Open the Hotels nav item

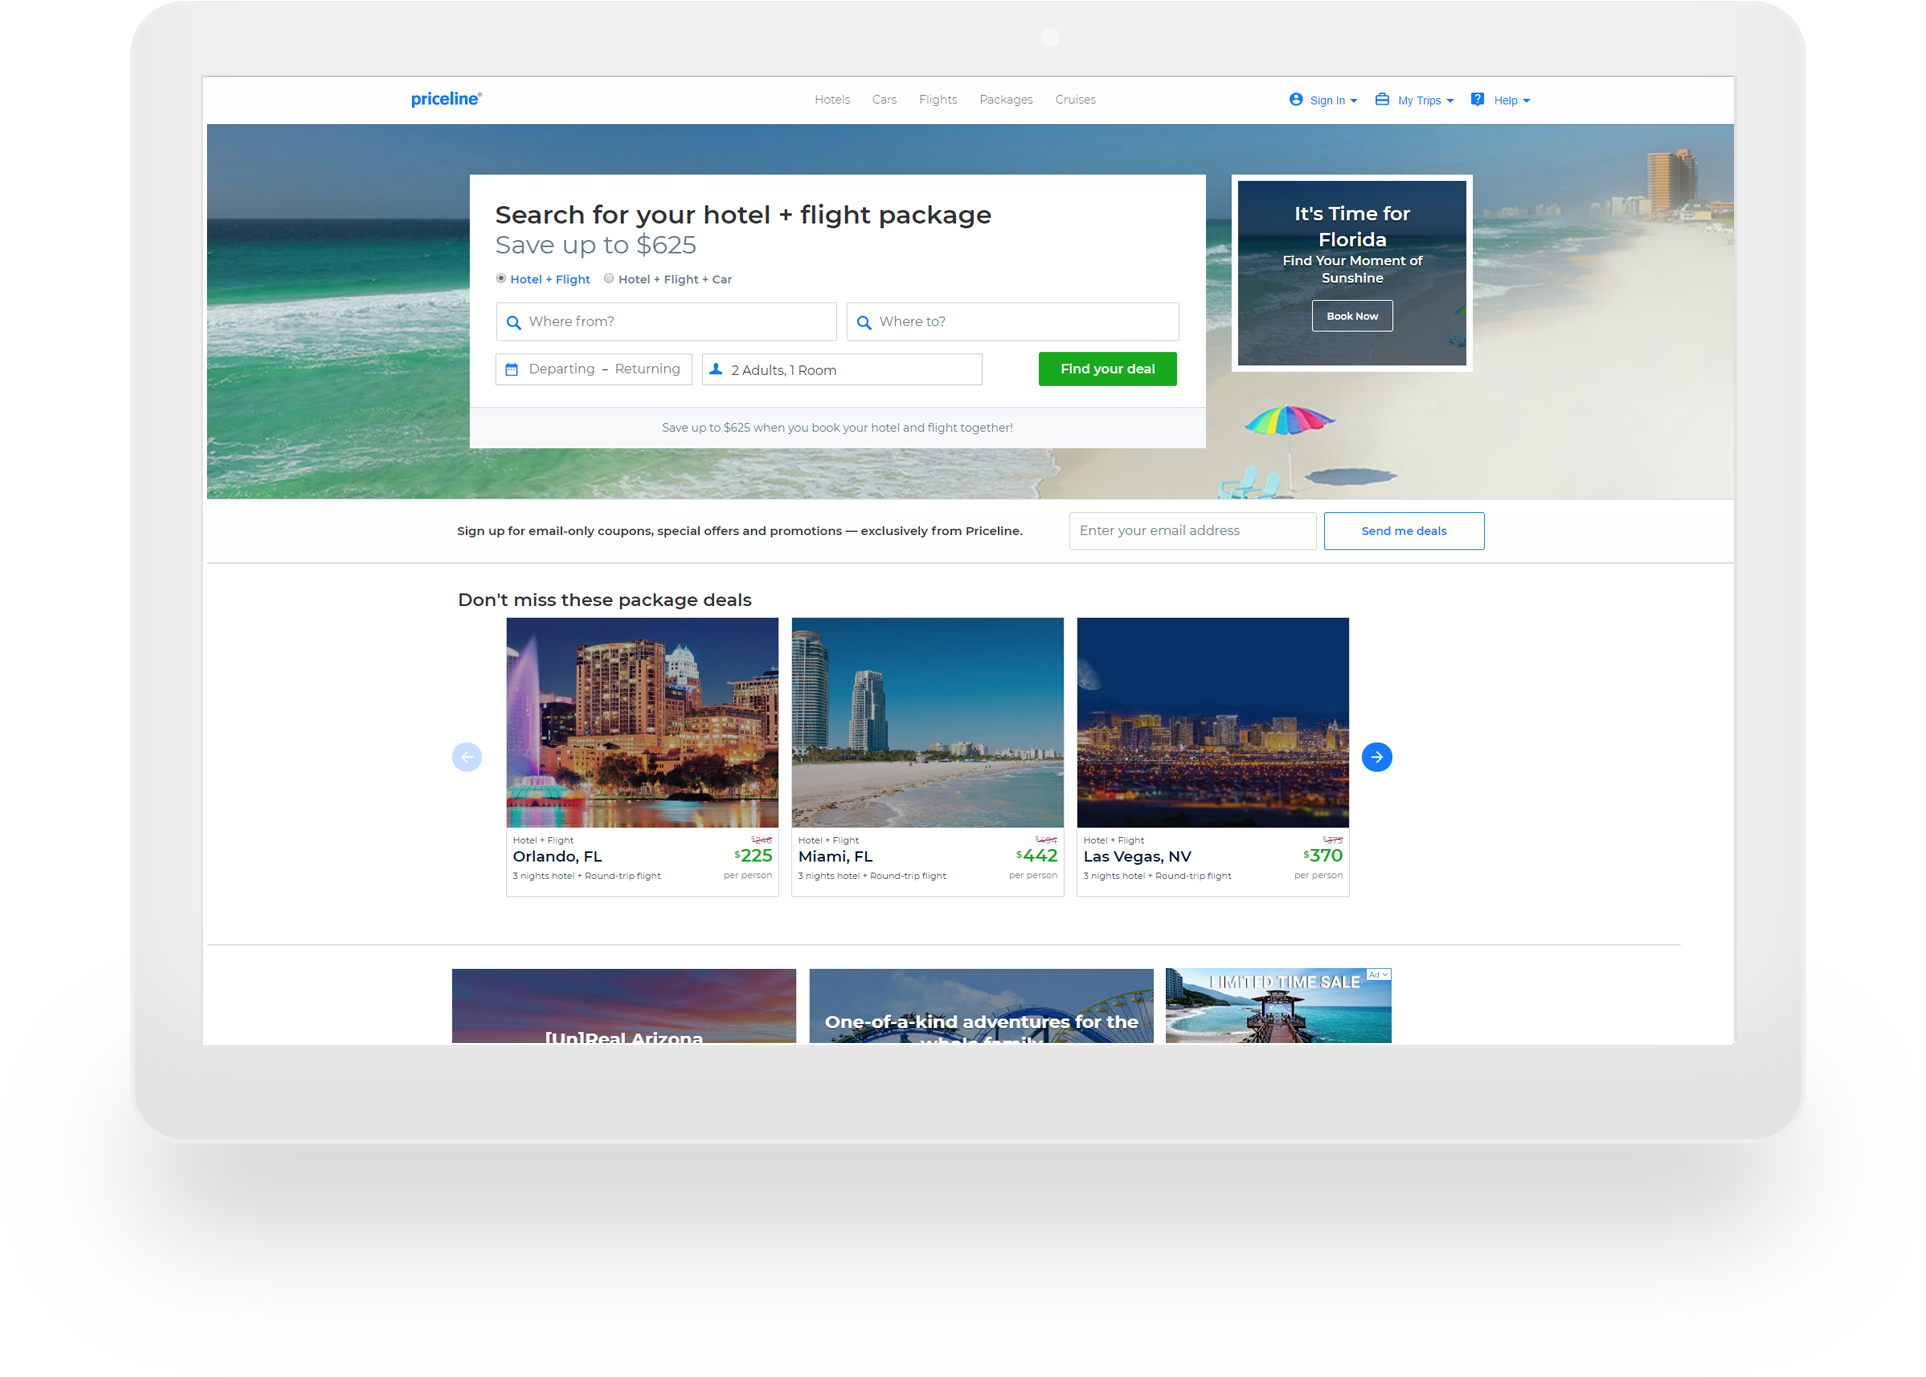(832, 100)
